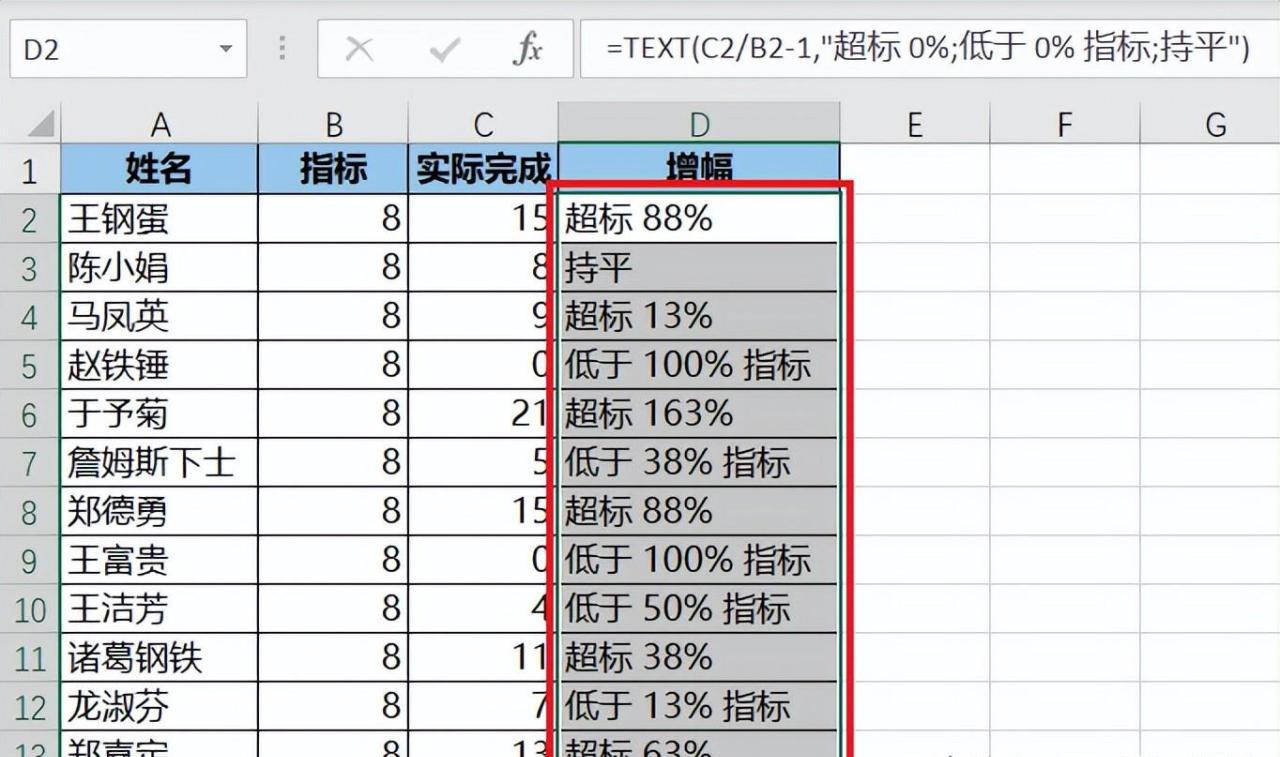Select row 10 header
Viewport: 1280px width, 757px height.
click(x=29, y=609)
